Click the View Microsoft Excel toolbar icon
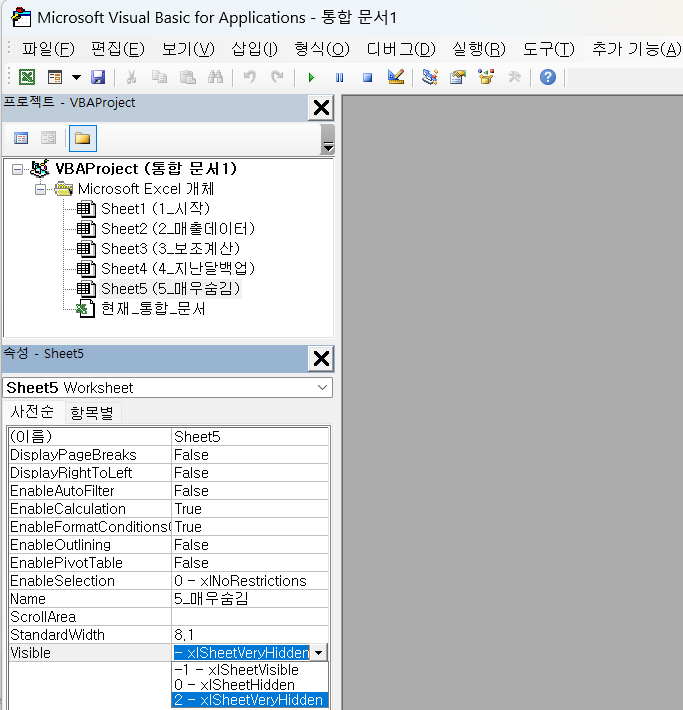Image resolution: width=683 pixels, height=710 pixels. pyautogui.click(x=27, y=77)
